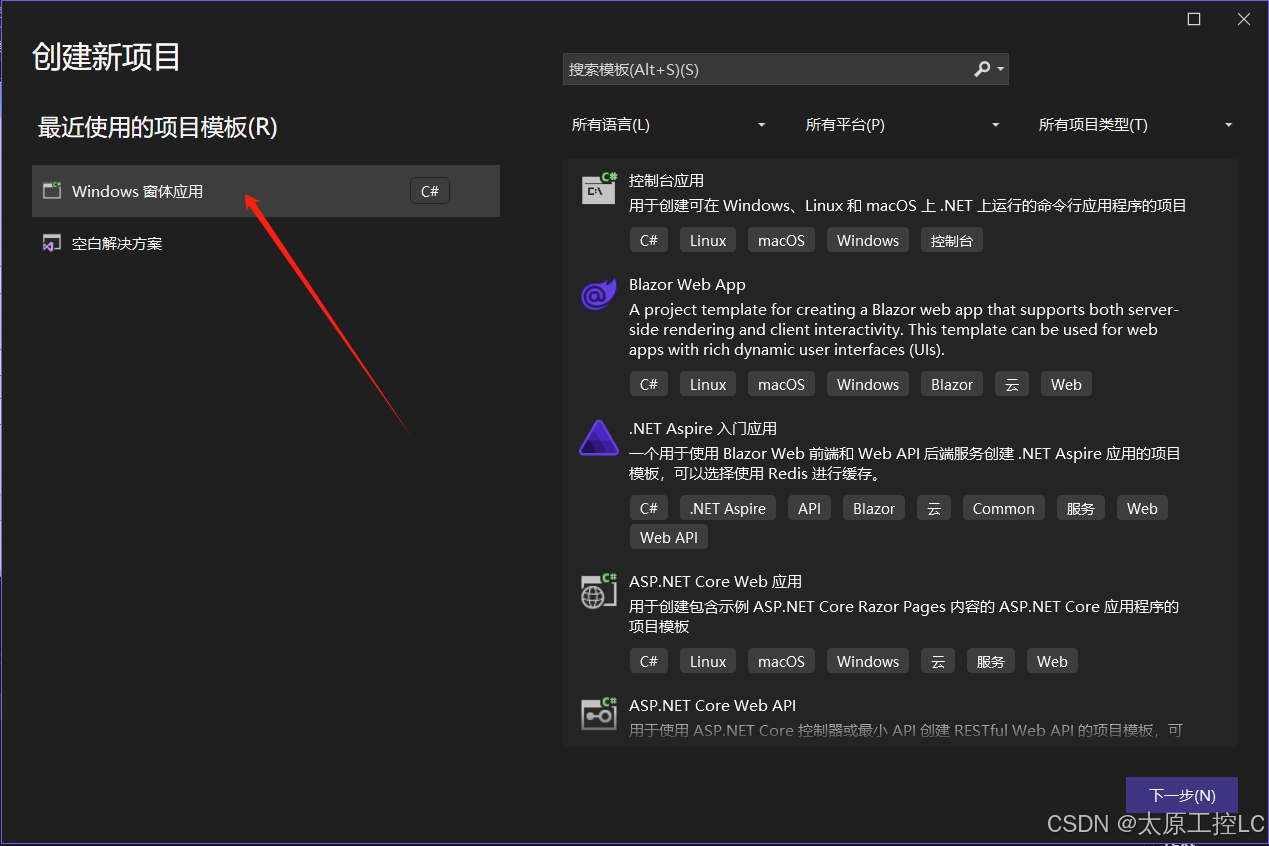Image resolution: width=1269 pixels, height=846 pixels.
Task: Select the 控制台应用 template title
Action: pos(666,181)
